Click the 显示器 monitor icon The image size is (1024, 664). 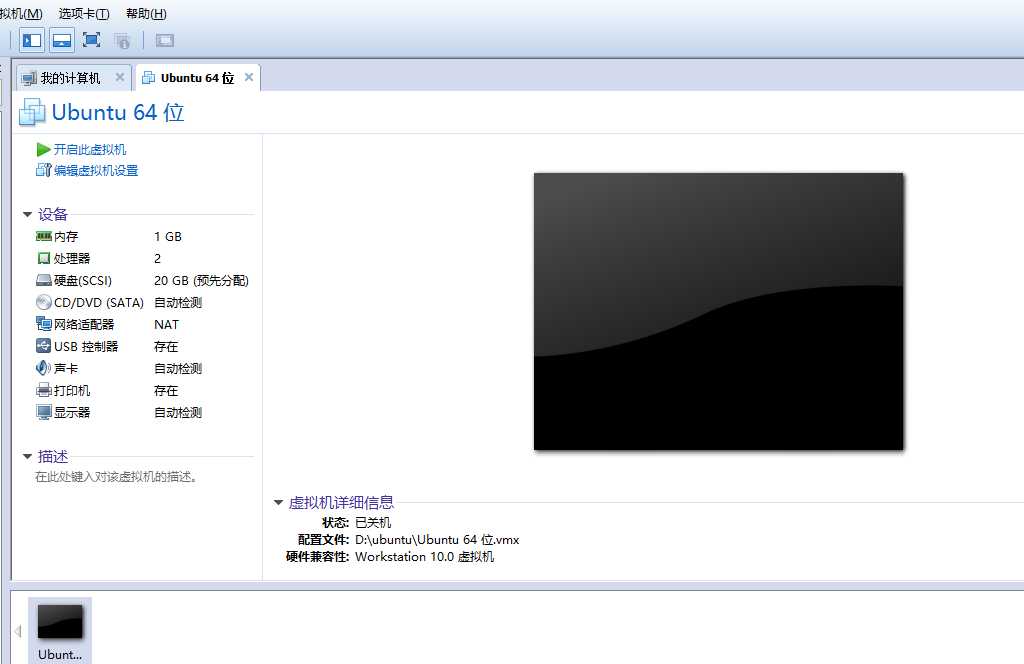(x=44, y=413)
